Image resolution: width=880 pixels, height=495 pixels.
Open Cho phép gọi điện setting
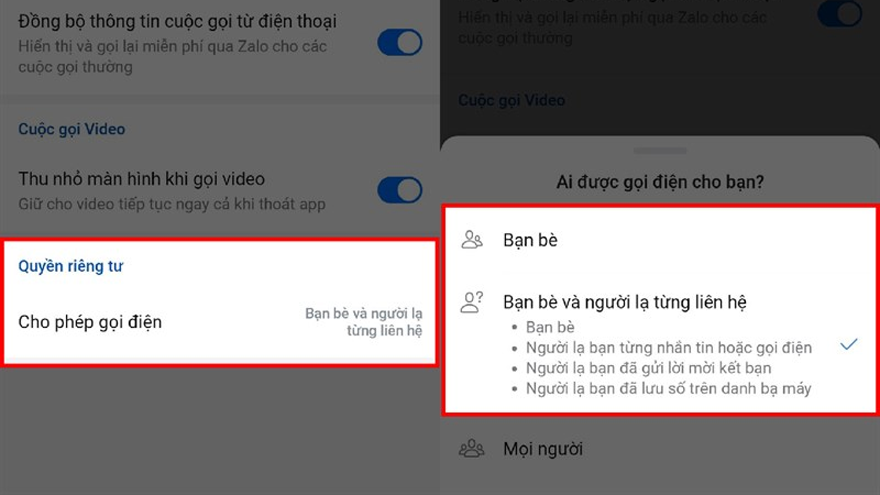(x=219, y=322)
